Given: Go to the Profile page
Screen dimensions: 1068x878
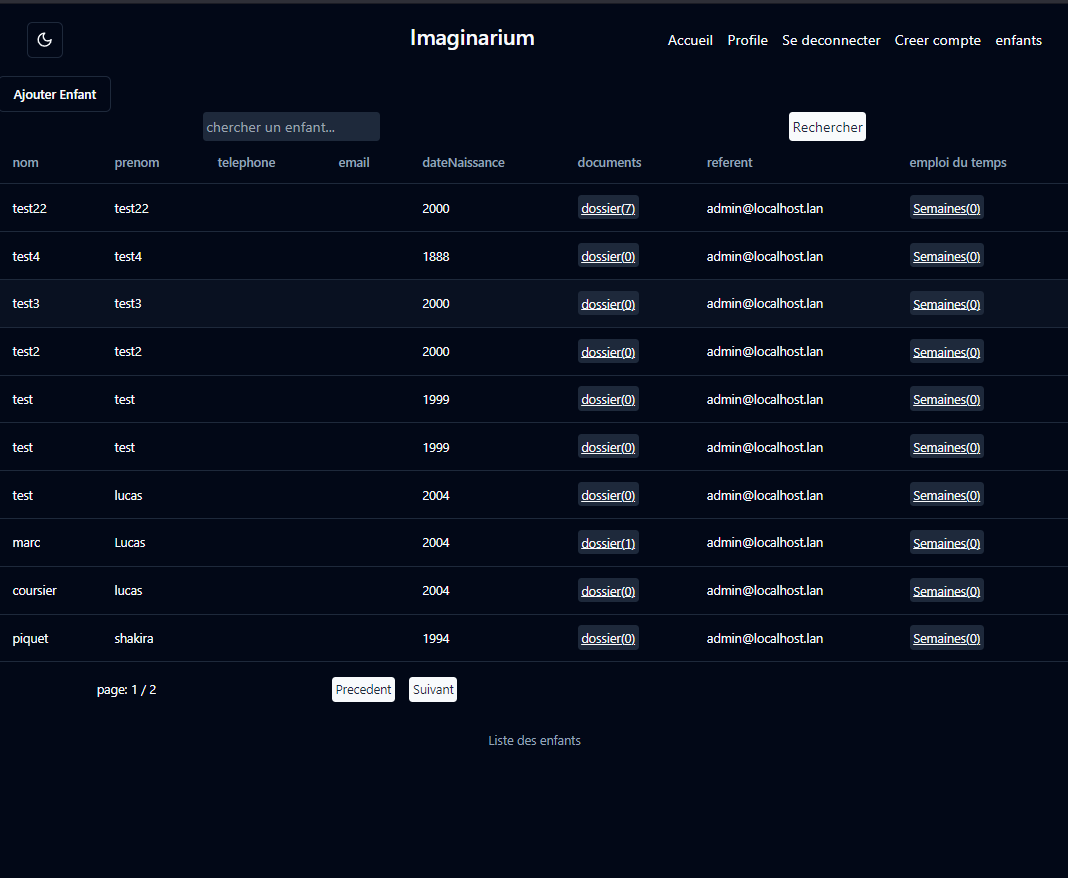Looking at the screenshot, I should click(x=747, y=41).
